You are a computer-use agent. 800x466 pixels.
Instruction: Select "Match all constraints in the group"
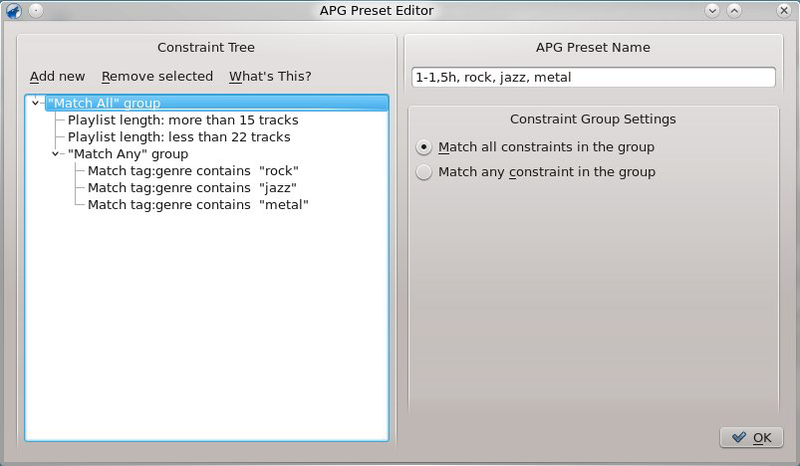(x=424, y=147)
